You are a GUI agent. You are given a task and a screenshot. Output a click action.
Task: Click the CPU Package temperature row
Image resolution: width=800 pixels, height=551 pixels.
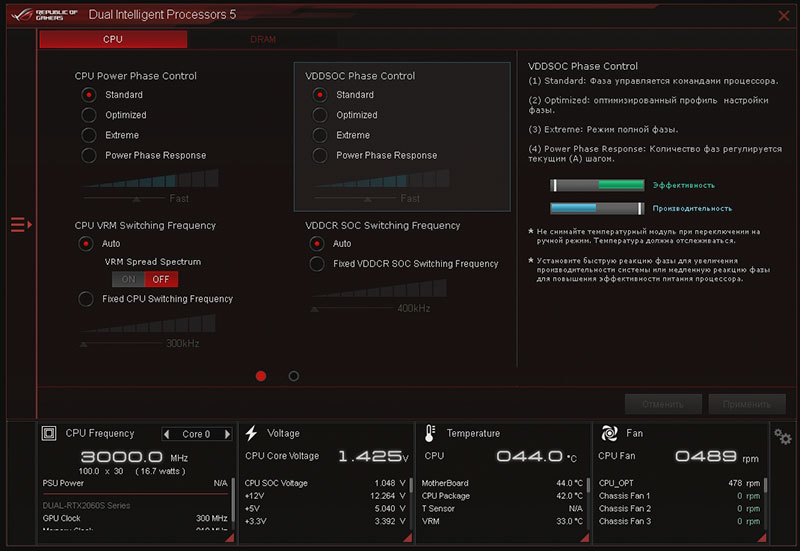tap(502, 496)
